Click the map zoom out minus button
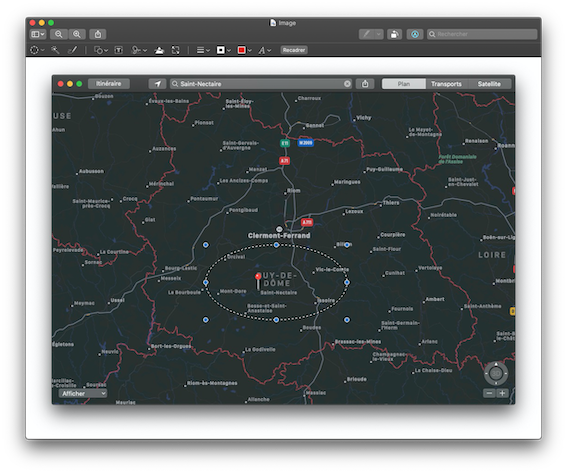The height and width of the screenshot is (473, 567). [x=489, y=393]
